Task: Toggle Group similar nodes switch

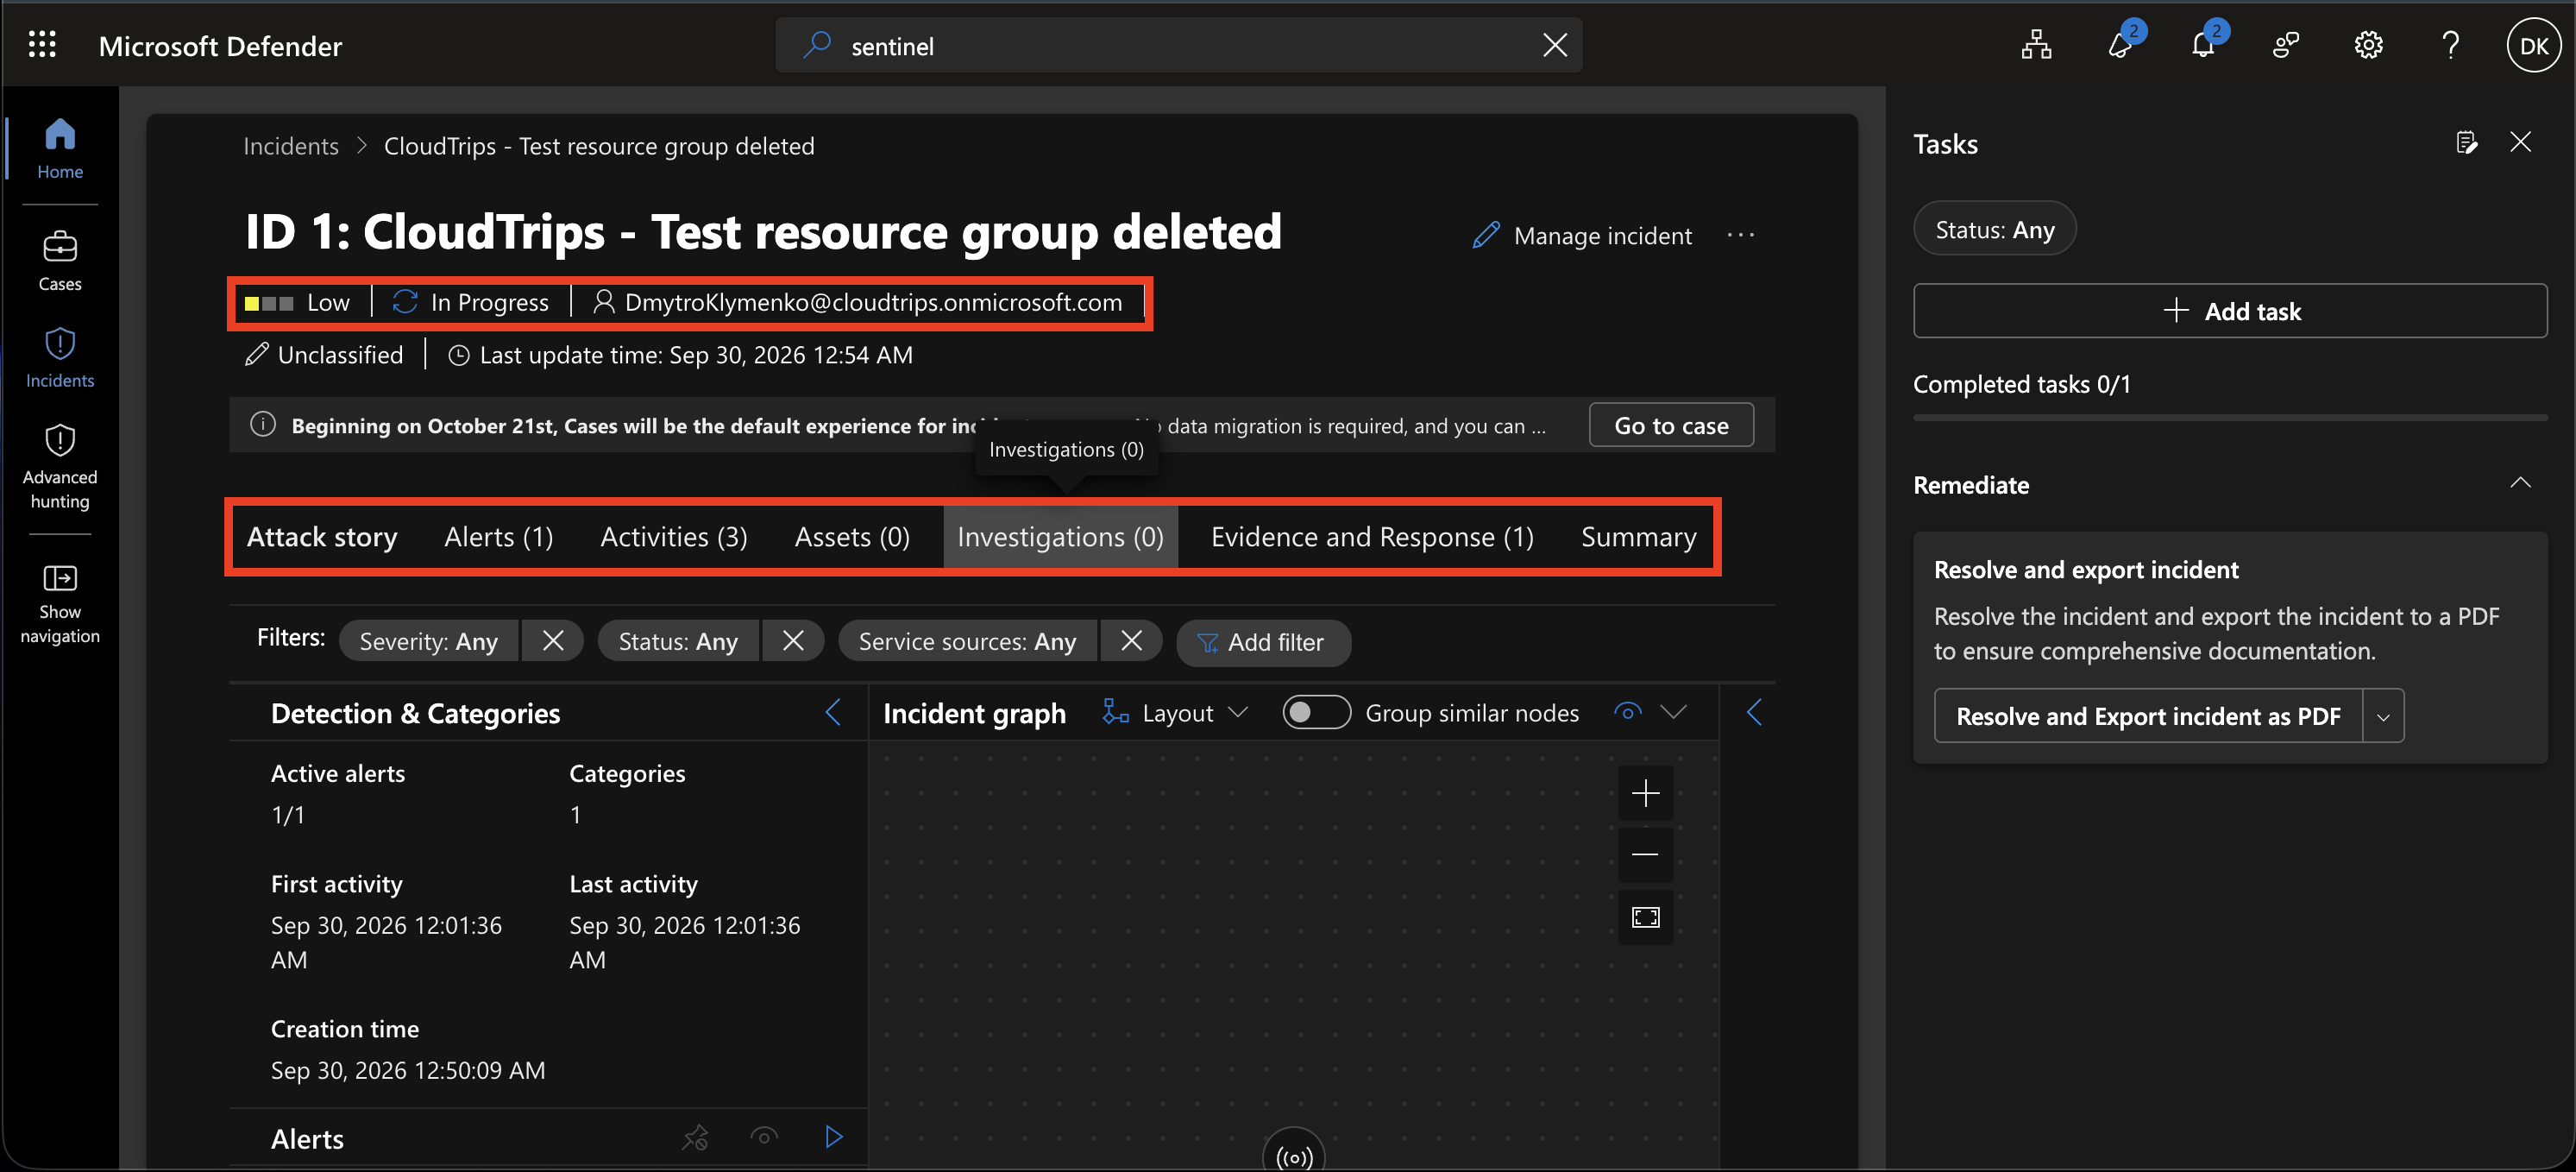Action: coord(1316,713)
